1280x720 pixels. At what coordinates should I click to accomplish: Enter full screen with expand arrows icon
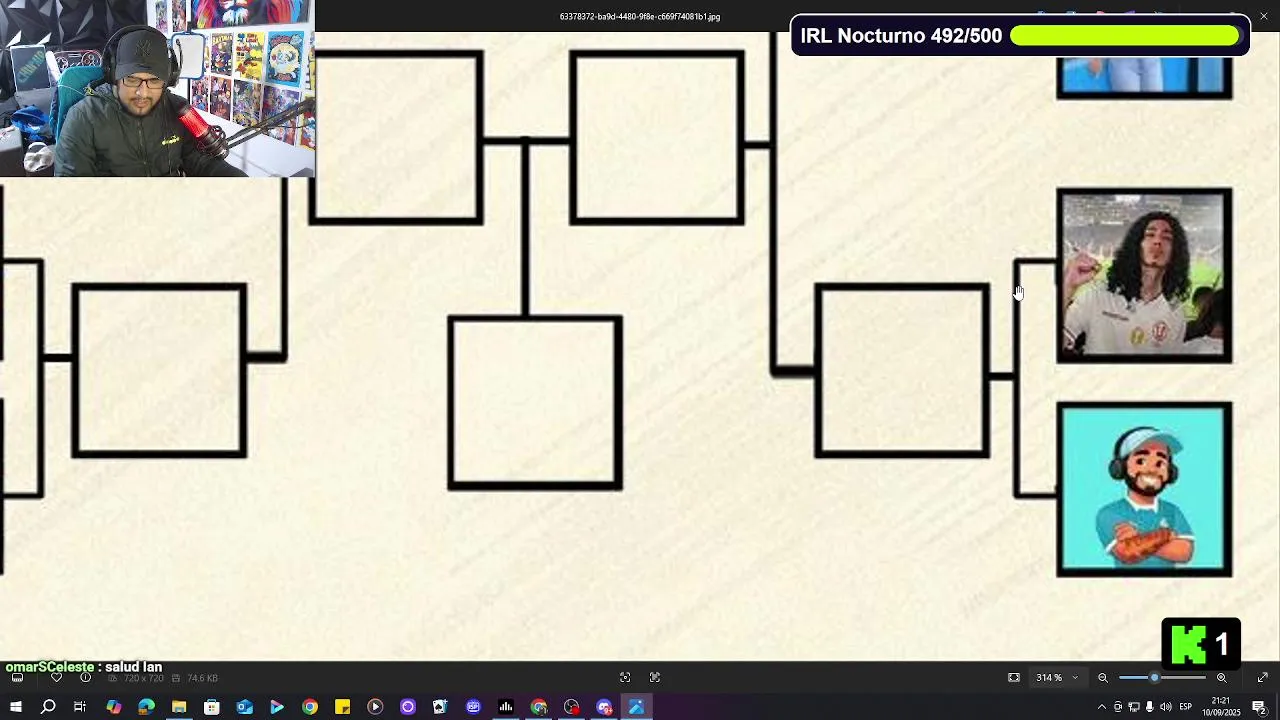tap(1262, 678)
